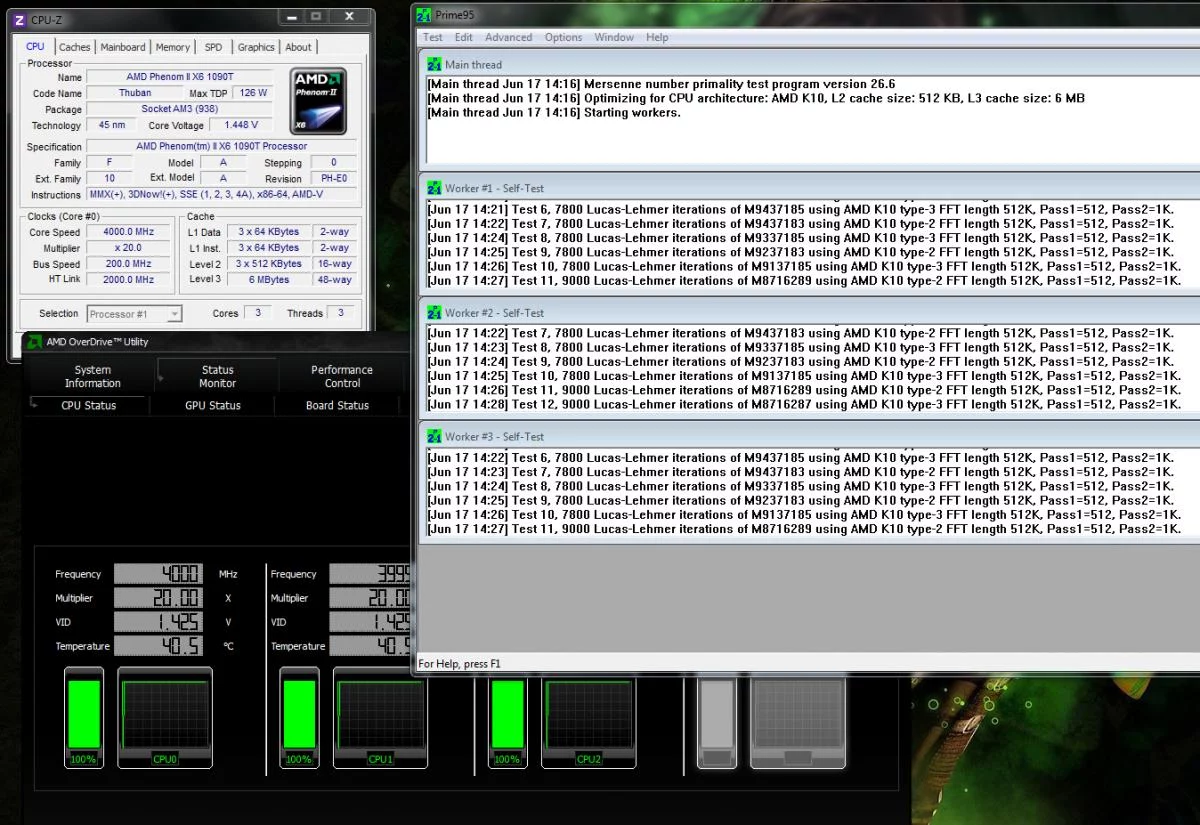Open the Window menu in Prime95
Screen dimensions: 1200x825
tap(614, 37)
